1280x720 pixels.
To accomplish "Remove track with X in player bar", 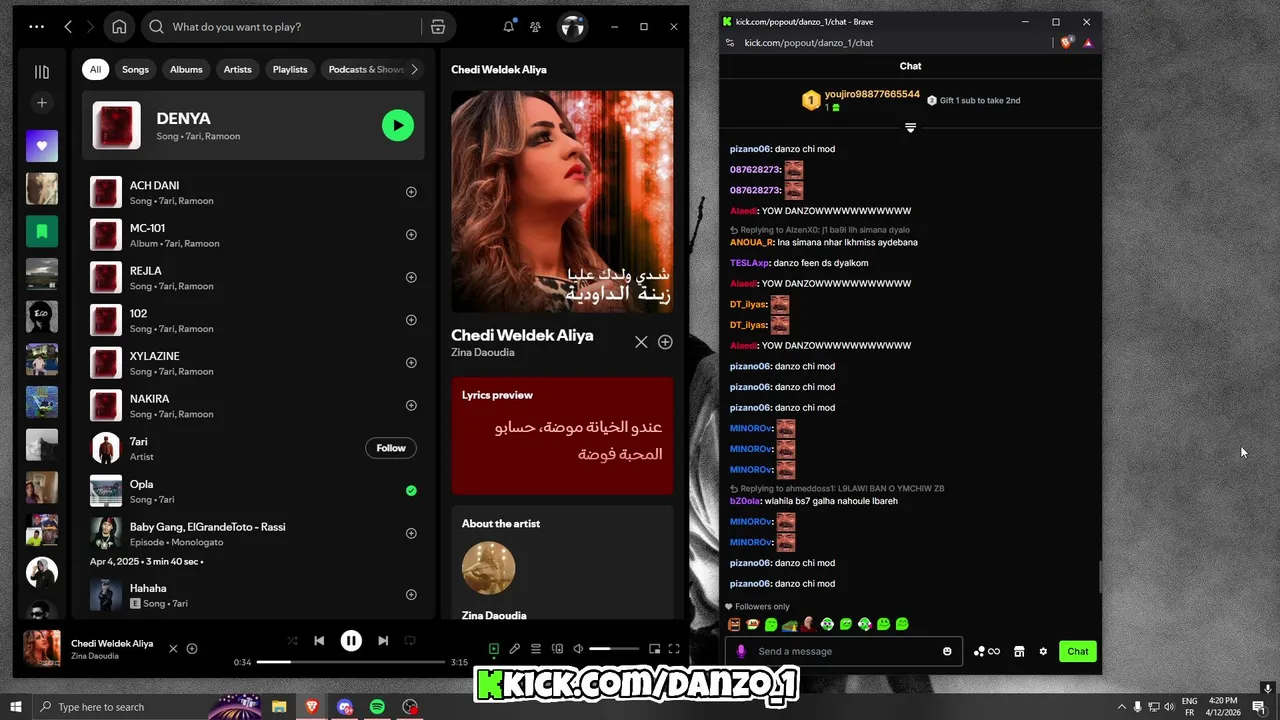I will tap(173, 649).
